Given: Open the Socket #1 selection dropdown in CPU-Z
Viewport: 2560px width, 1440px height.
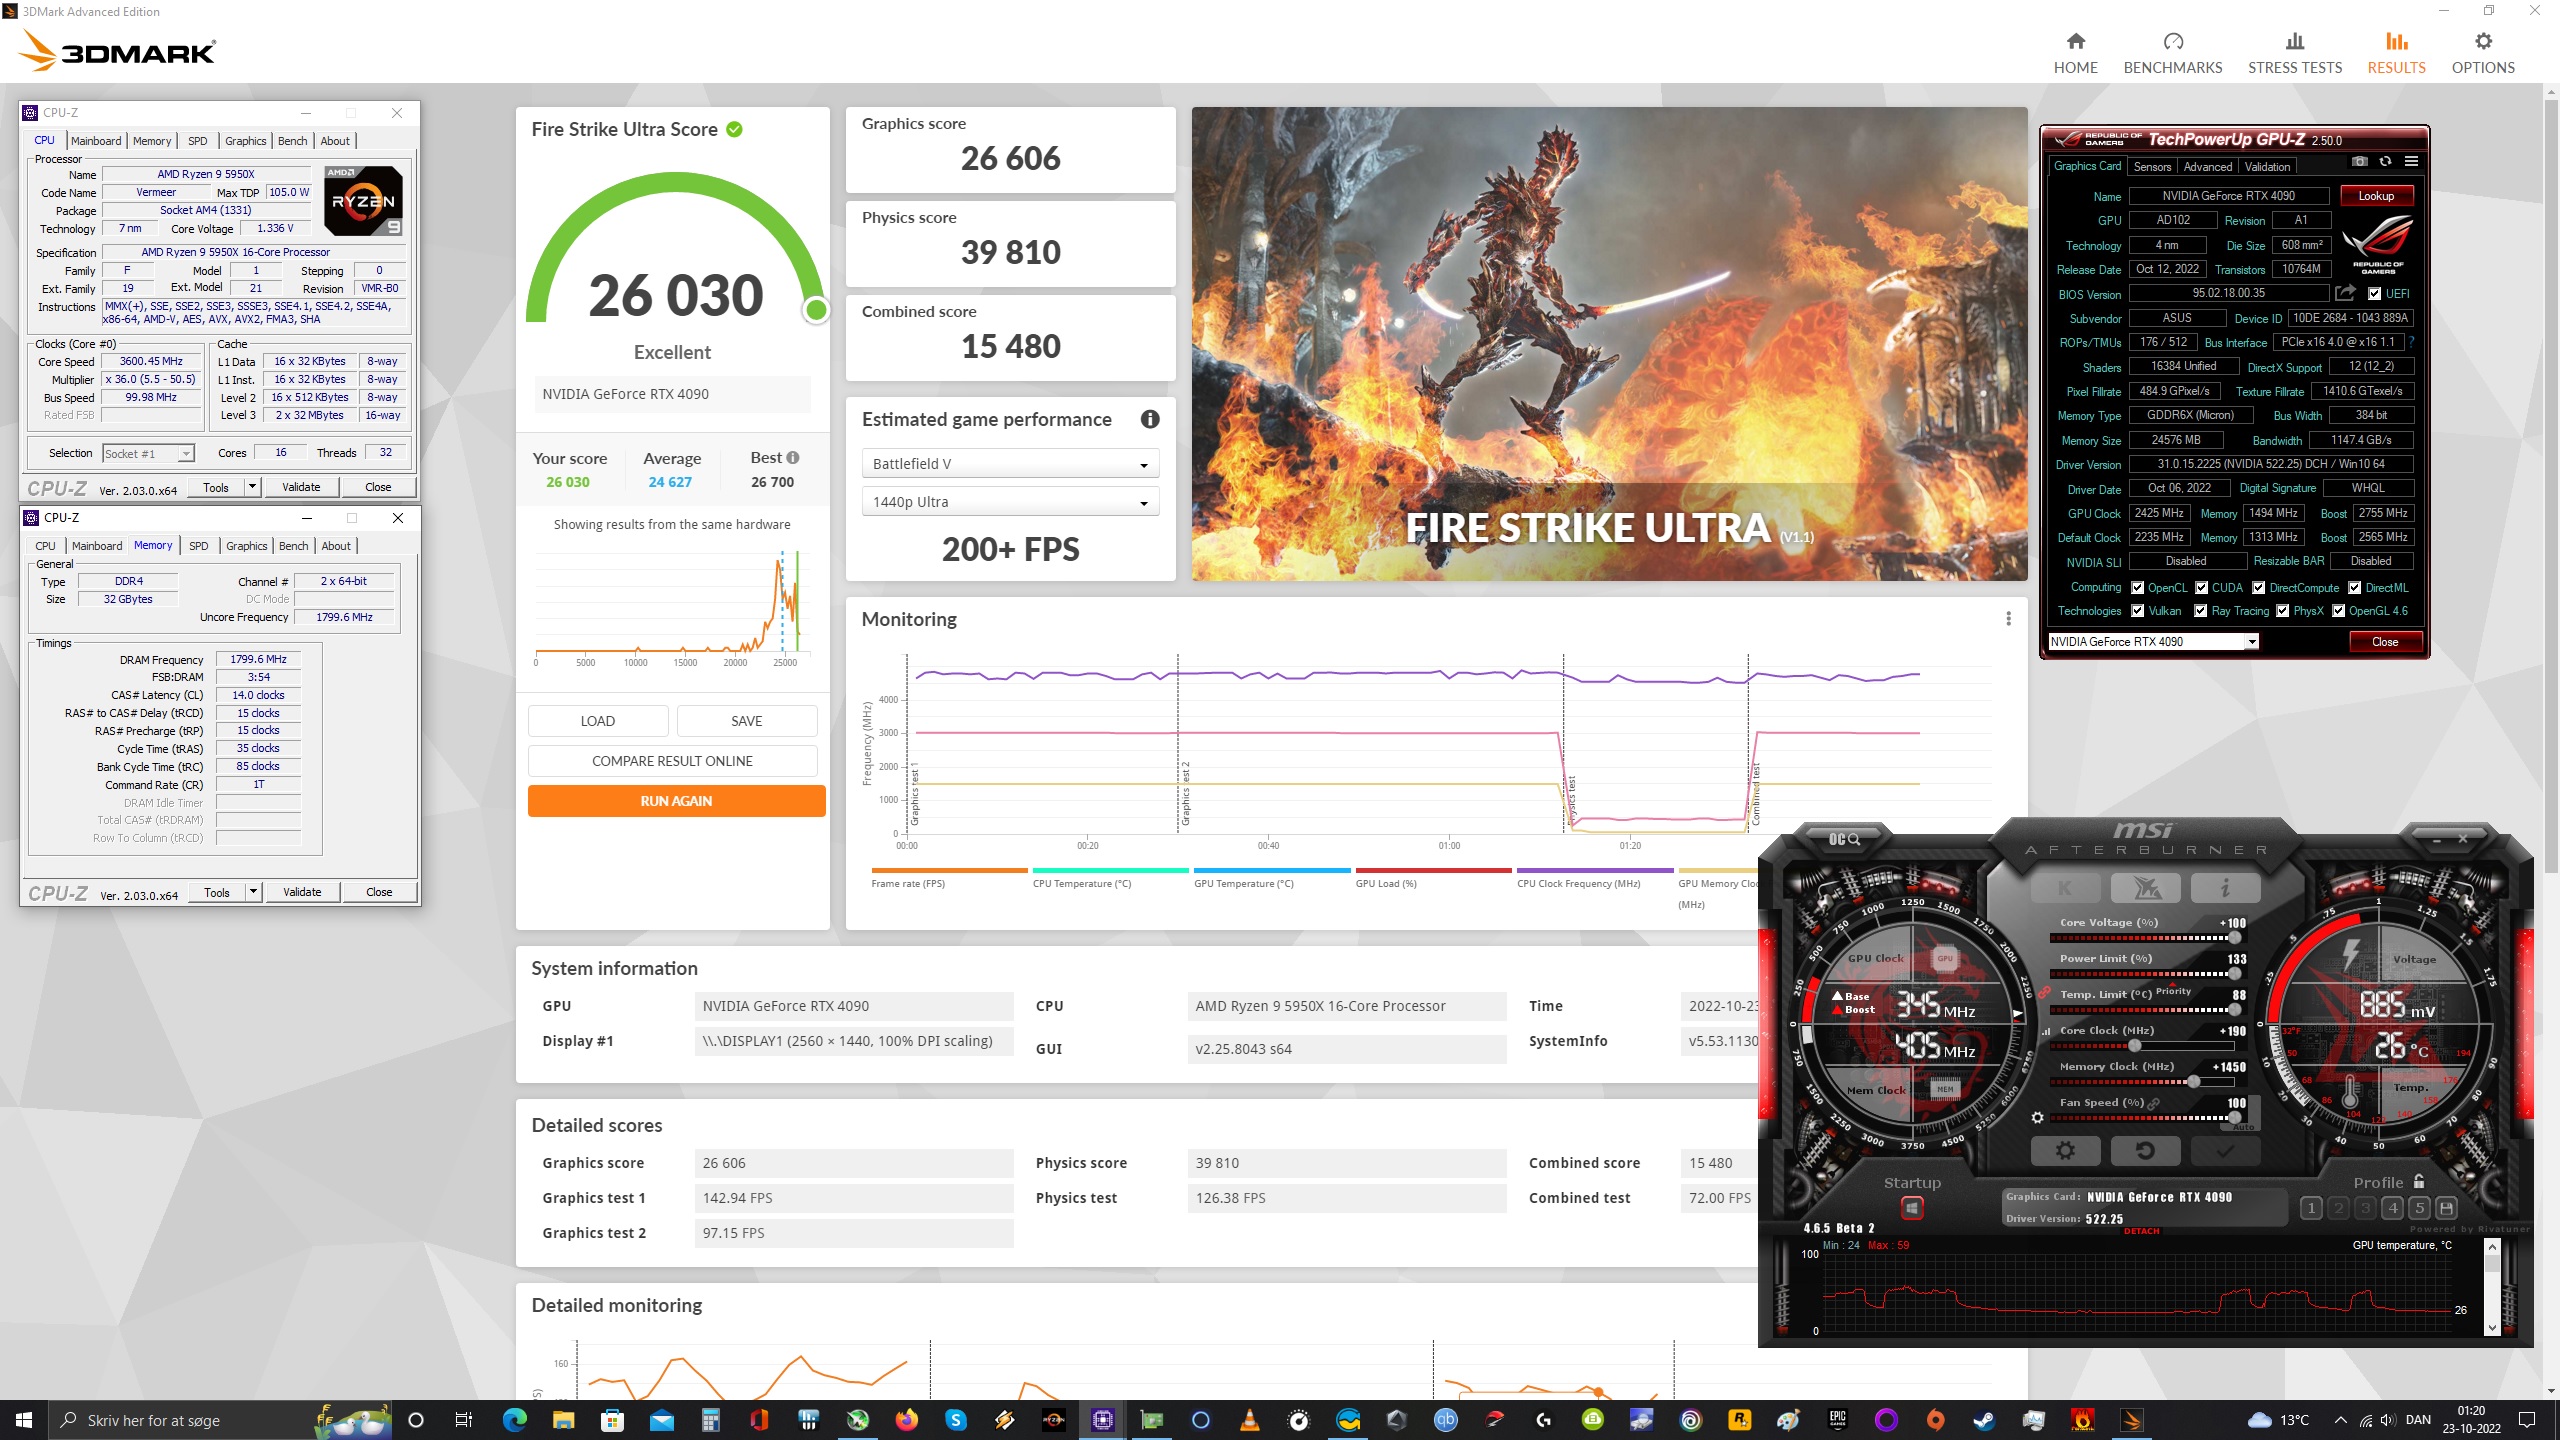Looking at the screenshot, I should (x=148, y=453).
